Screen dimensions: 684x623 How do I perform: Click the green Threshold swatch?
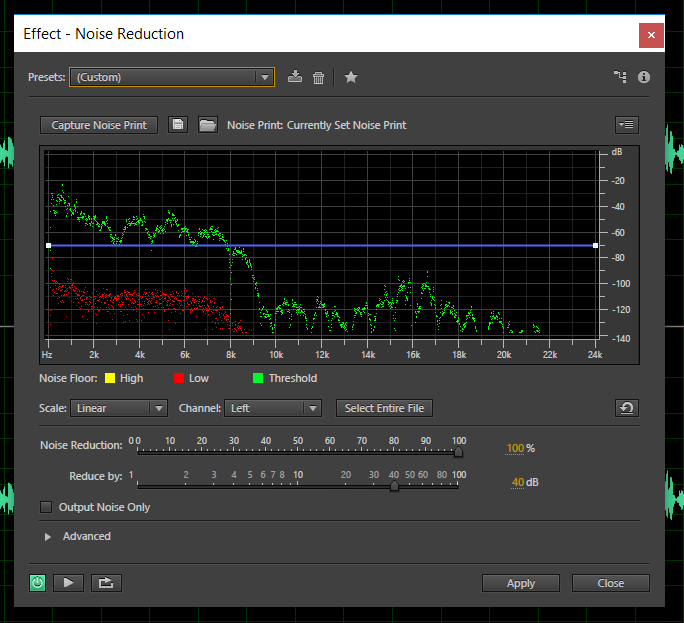[x=258, y=378]
